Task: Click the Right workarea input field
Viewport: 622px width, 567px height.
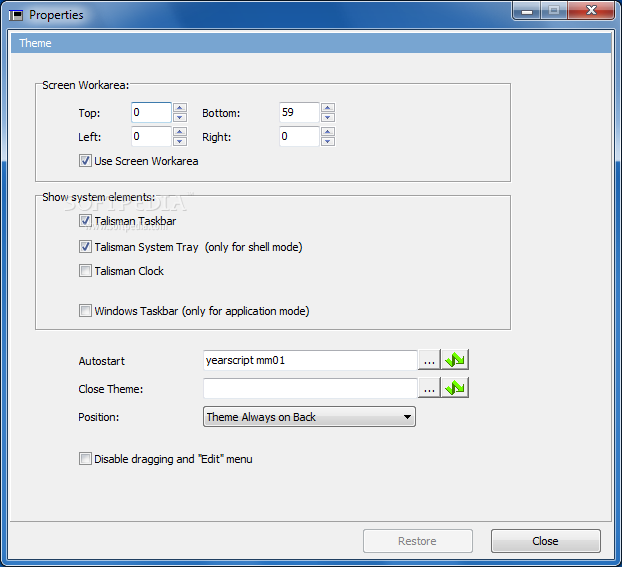Action: (299, 136)
